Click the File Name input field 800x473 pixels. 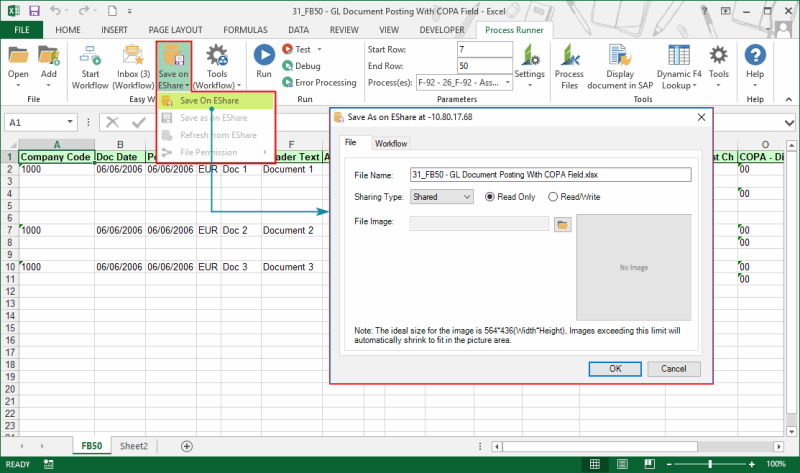point(551,174)
